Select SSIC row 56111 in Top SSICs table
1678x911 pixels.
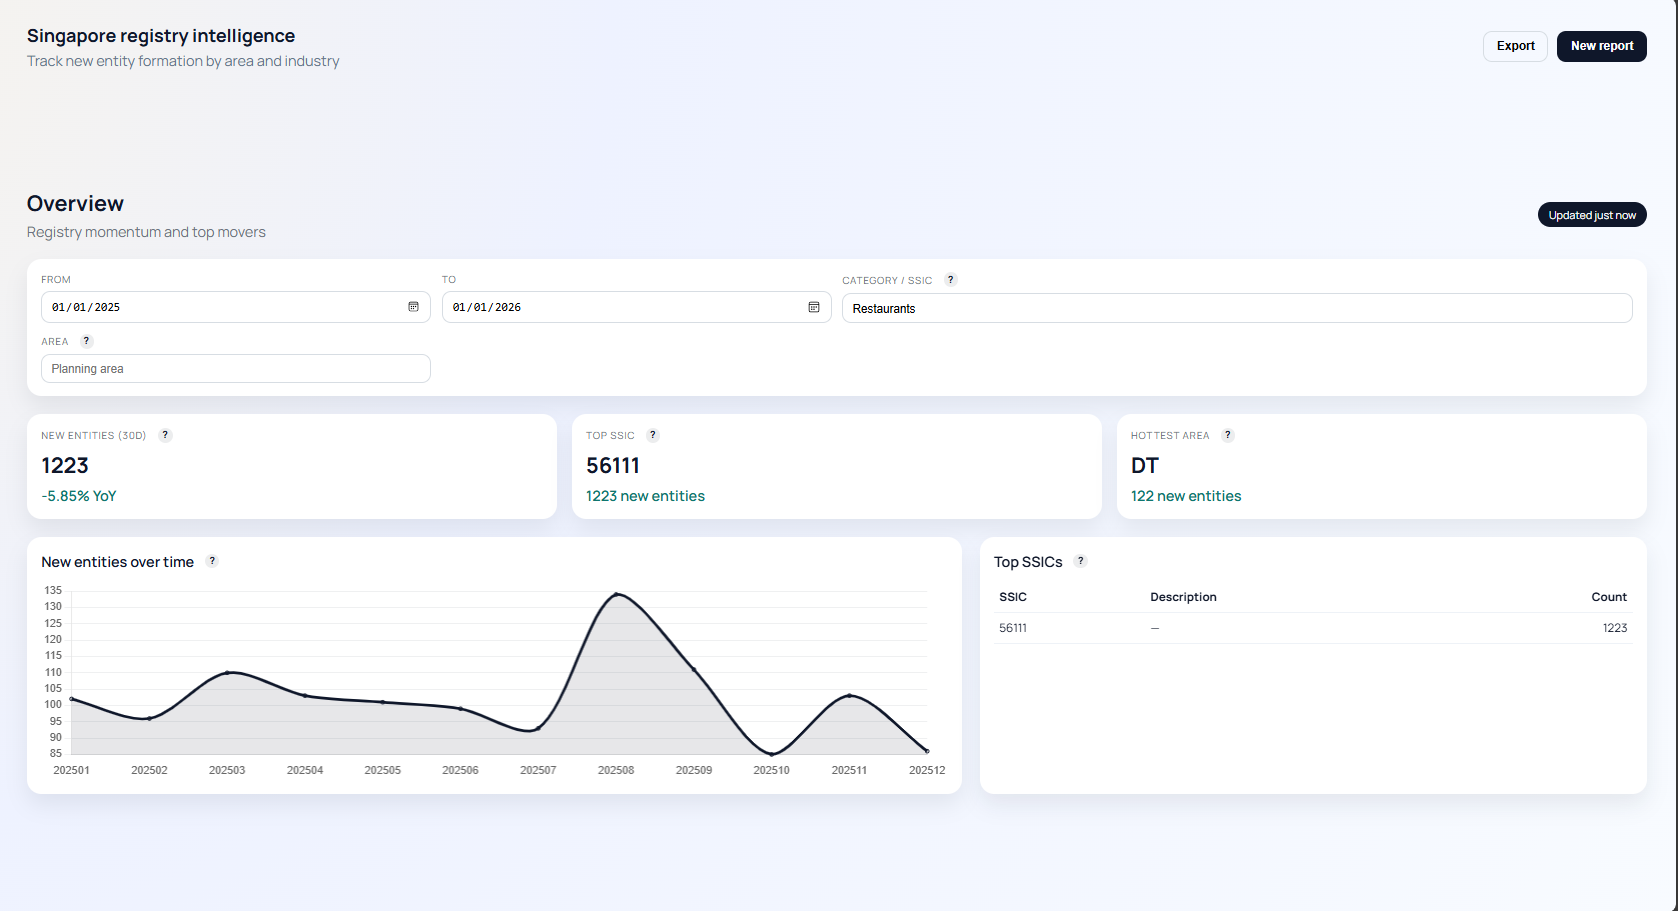[1012, 628]
